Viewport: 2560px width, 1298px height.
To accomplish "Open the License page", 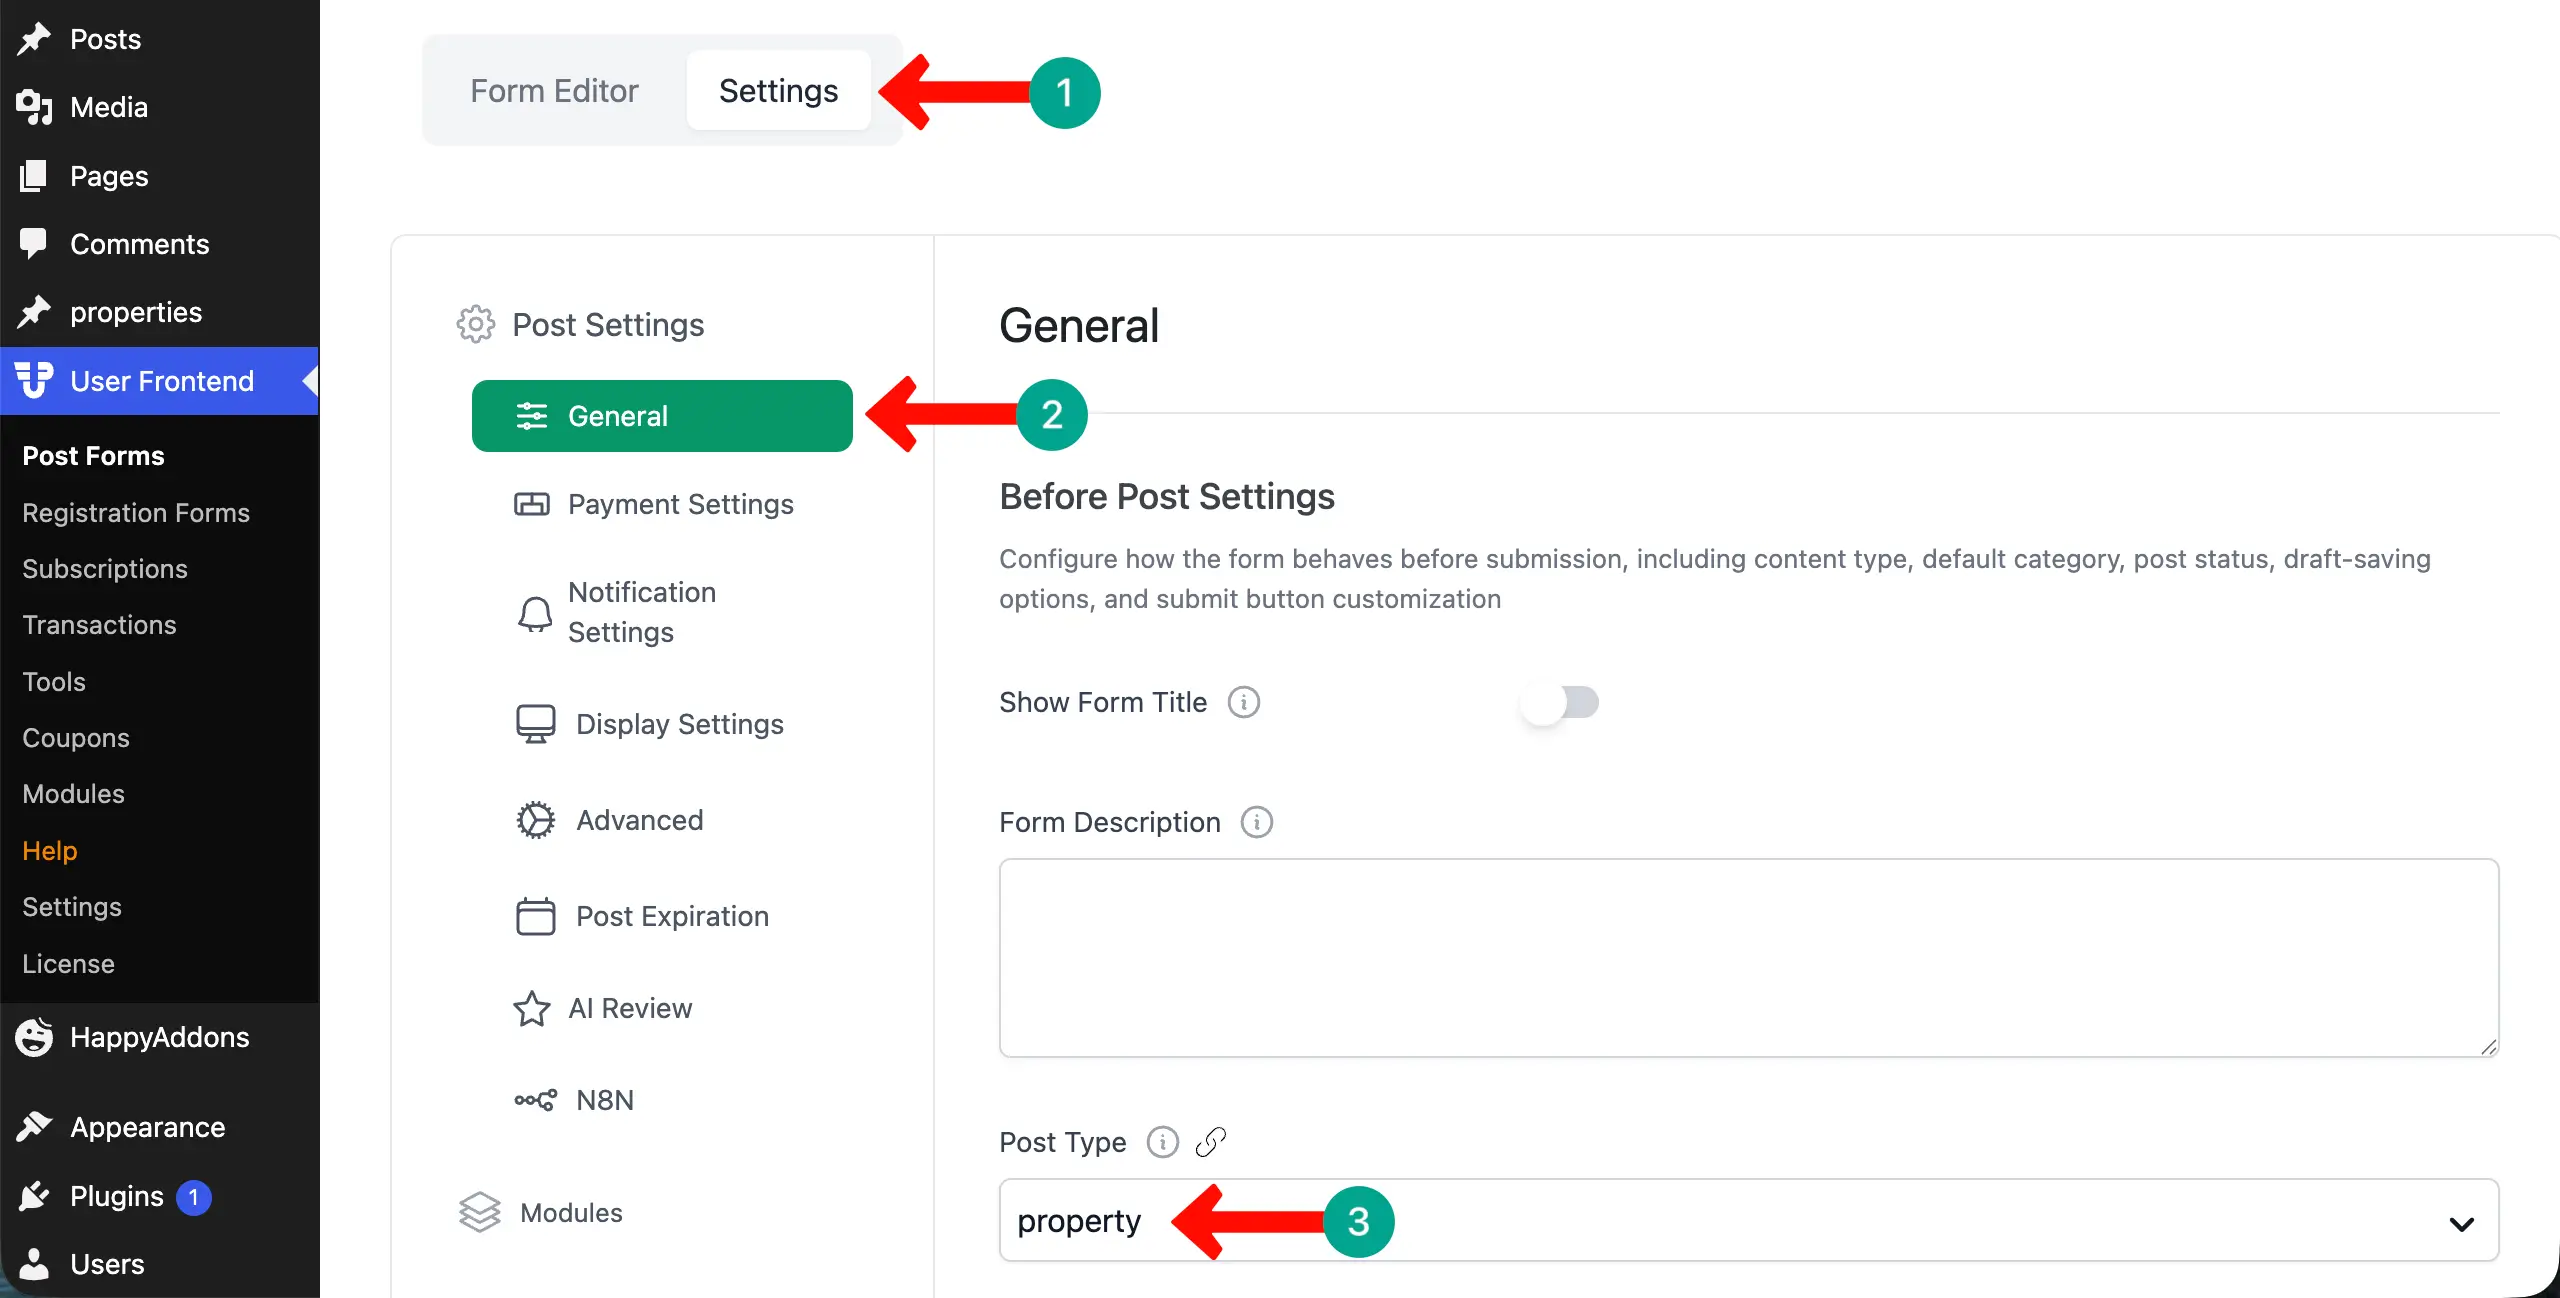I will coord(68,964).
